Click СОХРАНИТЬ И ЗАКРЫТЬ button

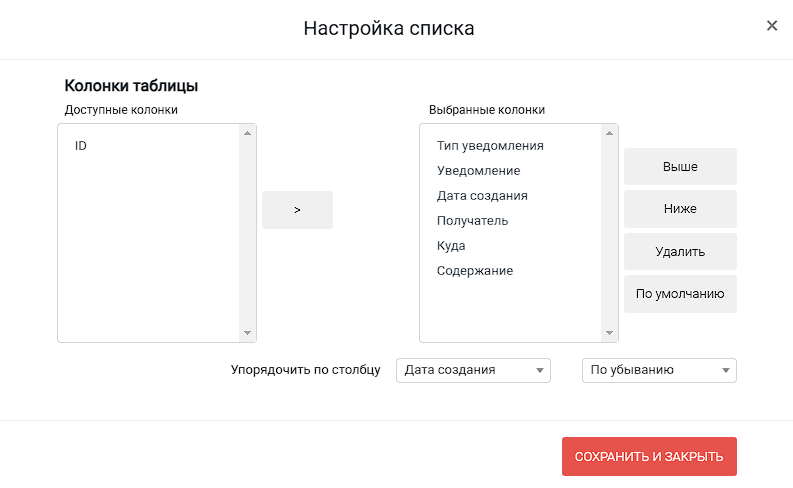(649, 457)
